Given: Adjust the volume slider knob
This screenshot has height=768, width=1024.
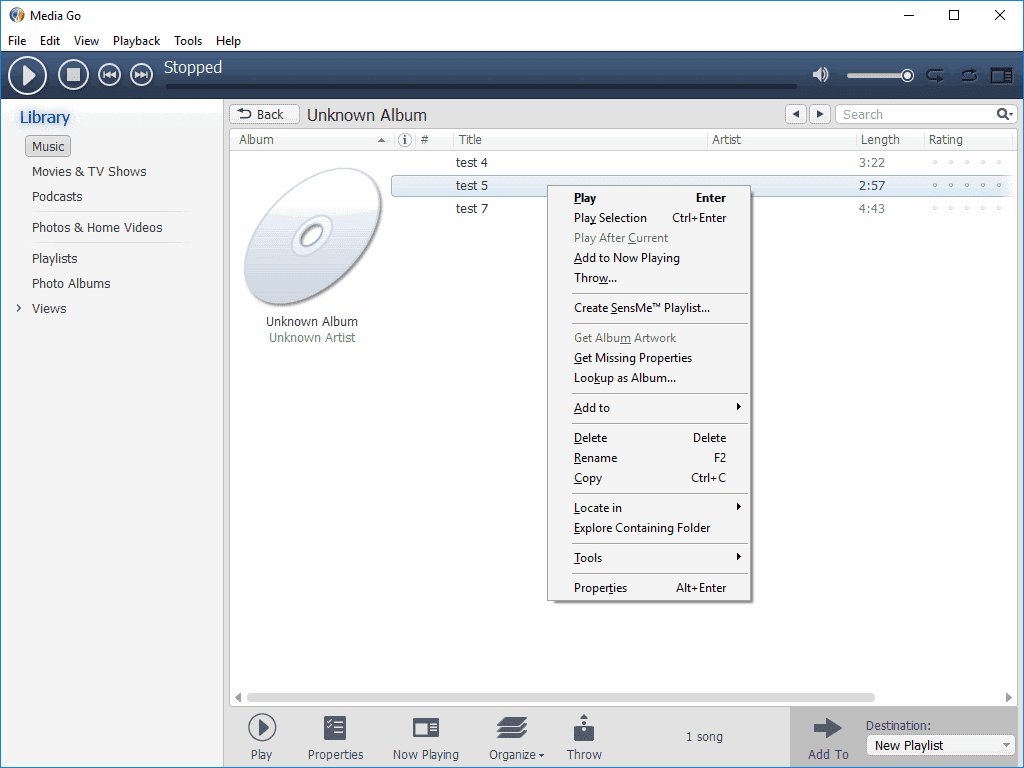Looking at the screenshot, I should (x=907, y=76).
